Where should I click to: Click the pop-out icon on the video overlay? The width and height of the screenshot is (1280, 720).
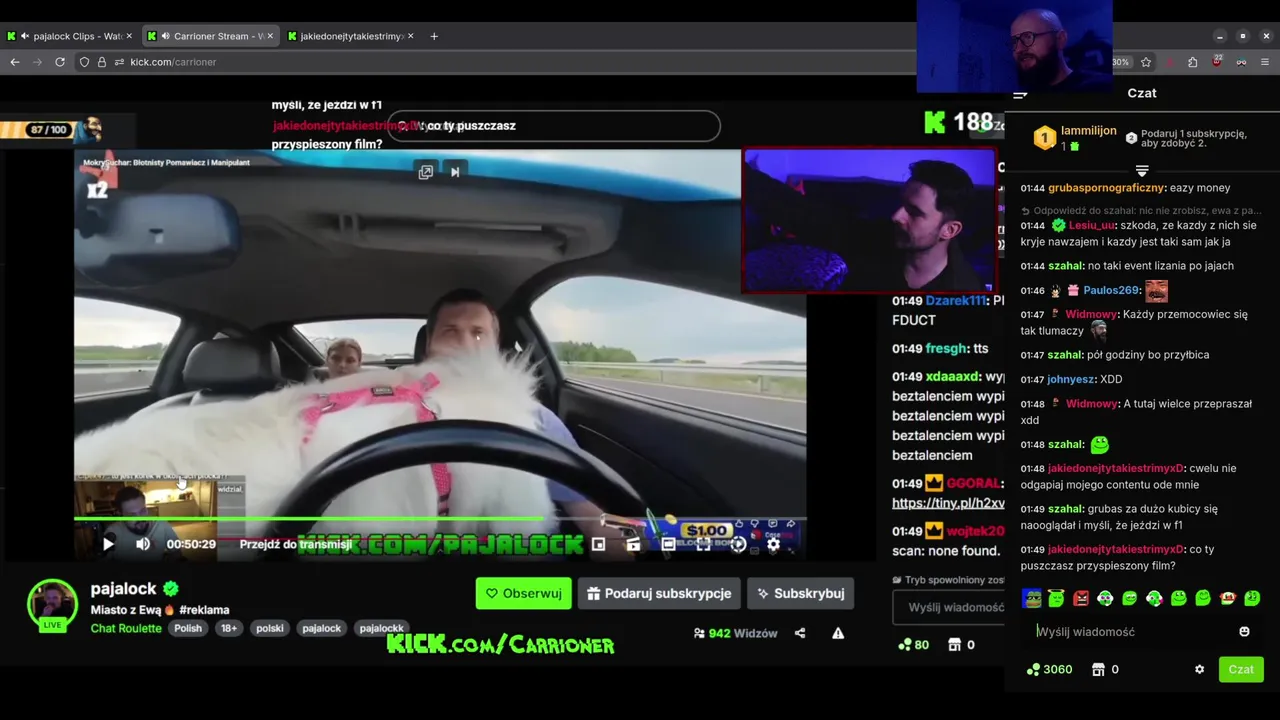coord(426,172)
